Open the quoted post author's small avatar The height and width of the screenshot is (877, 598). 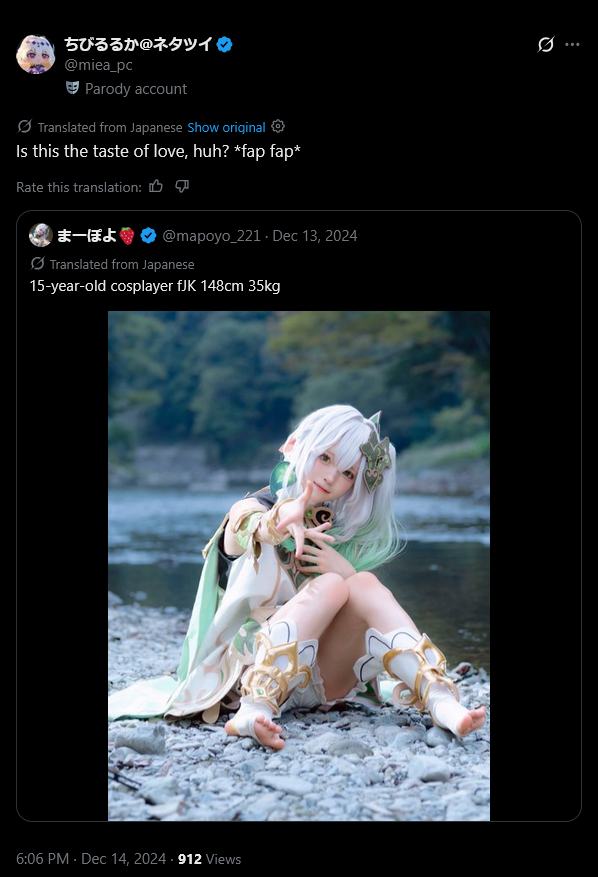pos(41,235)
